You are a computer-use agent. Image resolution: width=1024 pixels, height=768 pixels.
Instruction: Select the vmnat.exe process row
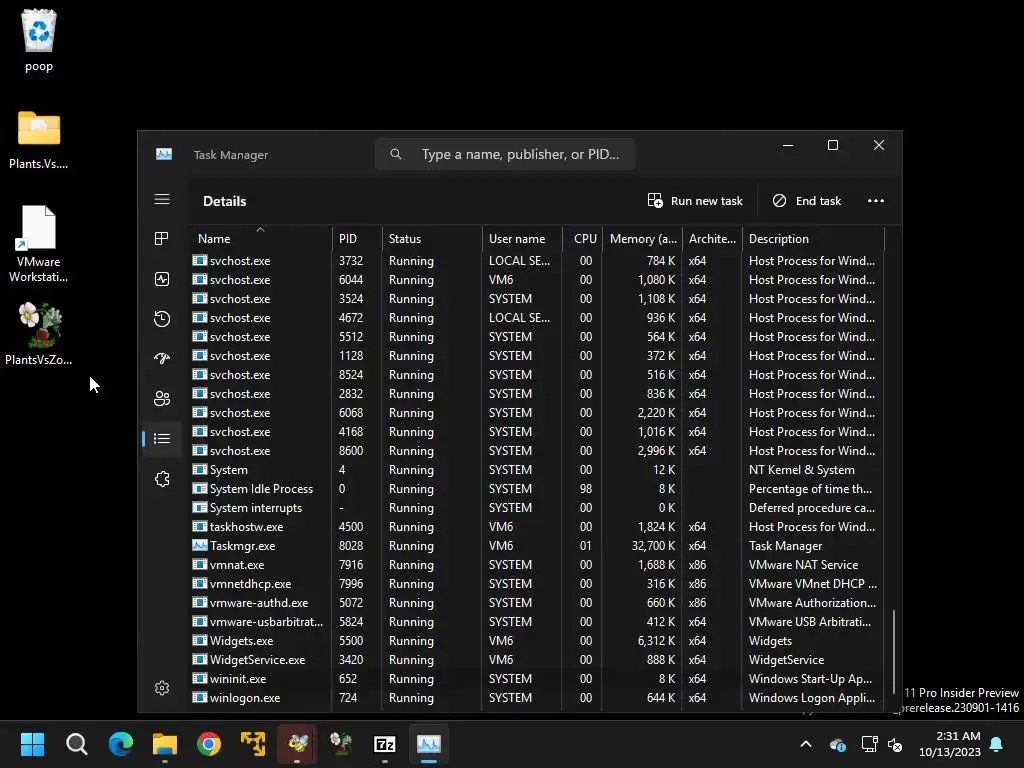(537, 564)
